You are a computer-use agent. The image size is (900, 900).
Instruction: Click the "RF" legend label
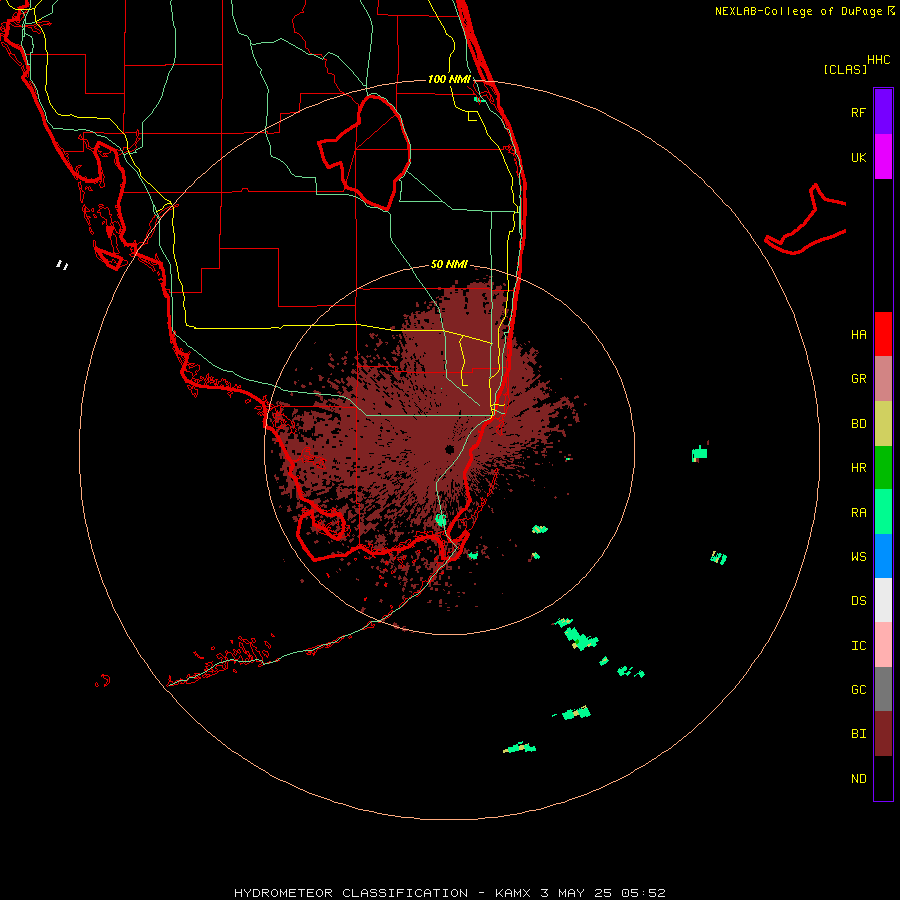click(858, 112)
